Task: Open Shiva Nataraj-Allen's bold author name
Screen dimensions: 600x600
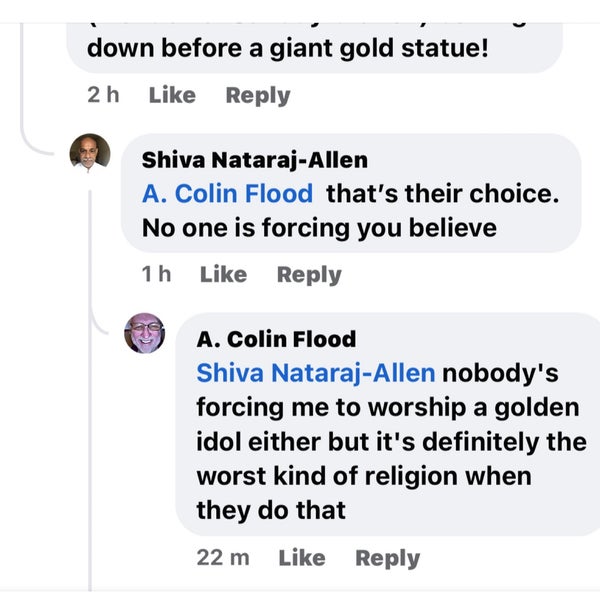Action: click(254, 160)
